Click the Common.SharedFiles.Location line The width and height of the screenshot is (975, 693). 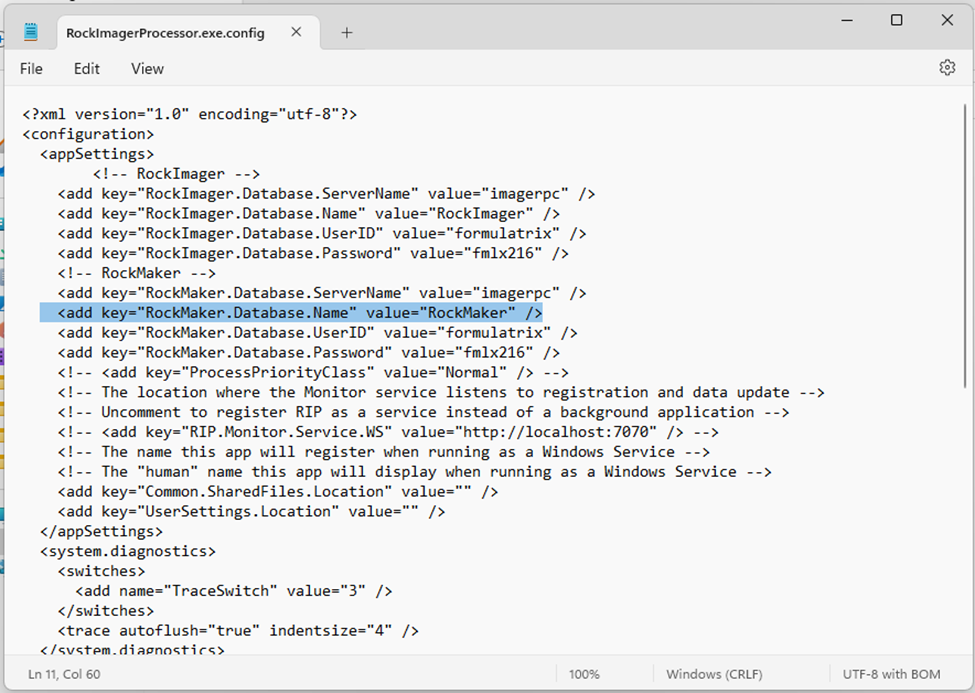pyautogui.click(x=278, y=492)
